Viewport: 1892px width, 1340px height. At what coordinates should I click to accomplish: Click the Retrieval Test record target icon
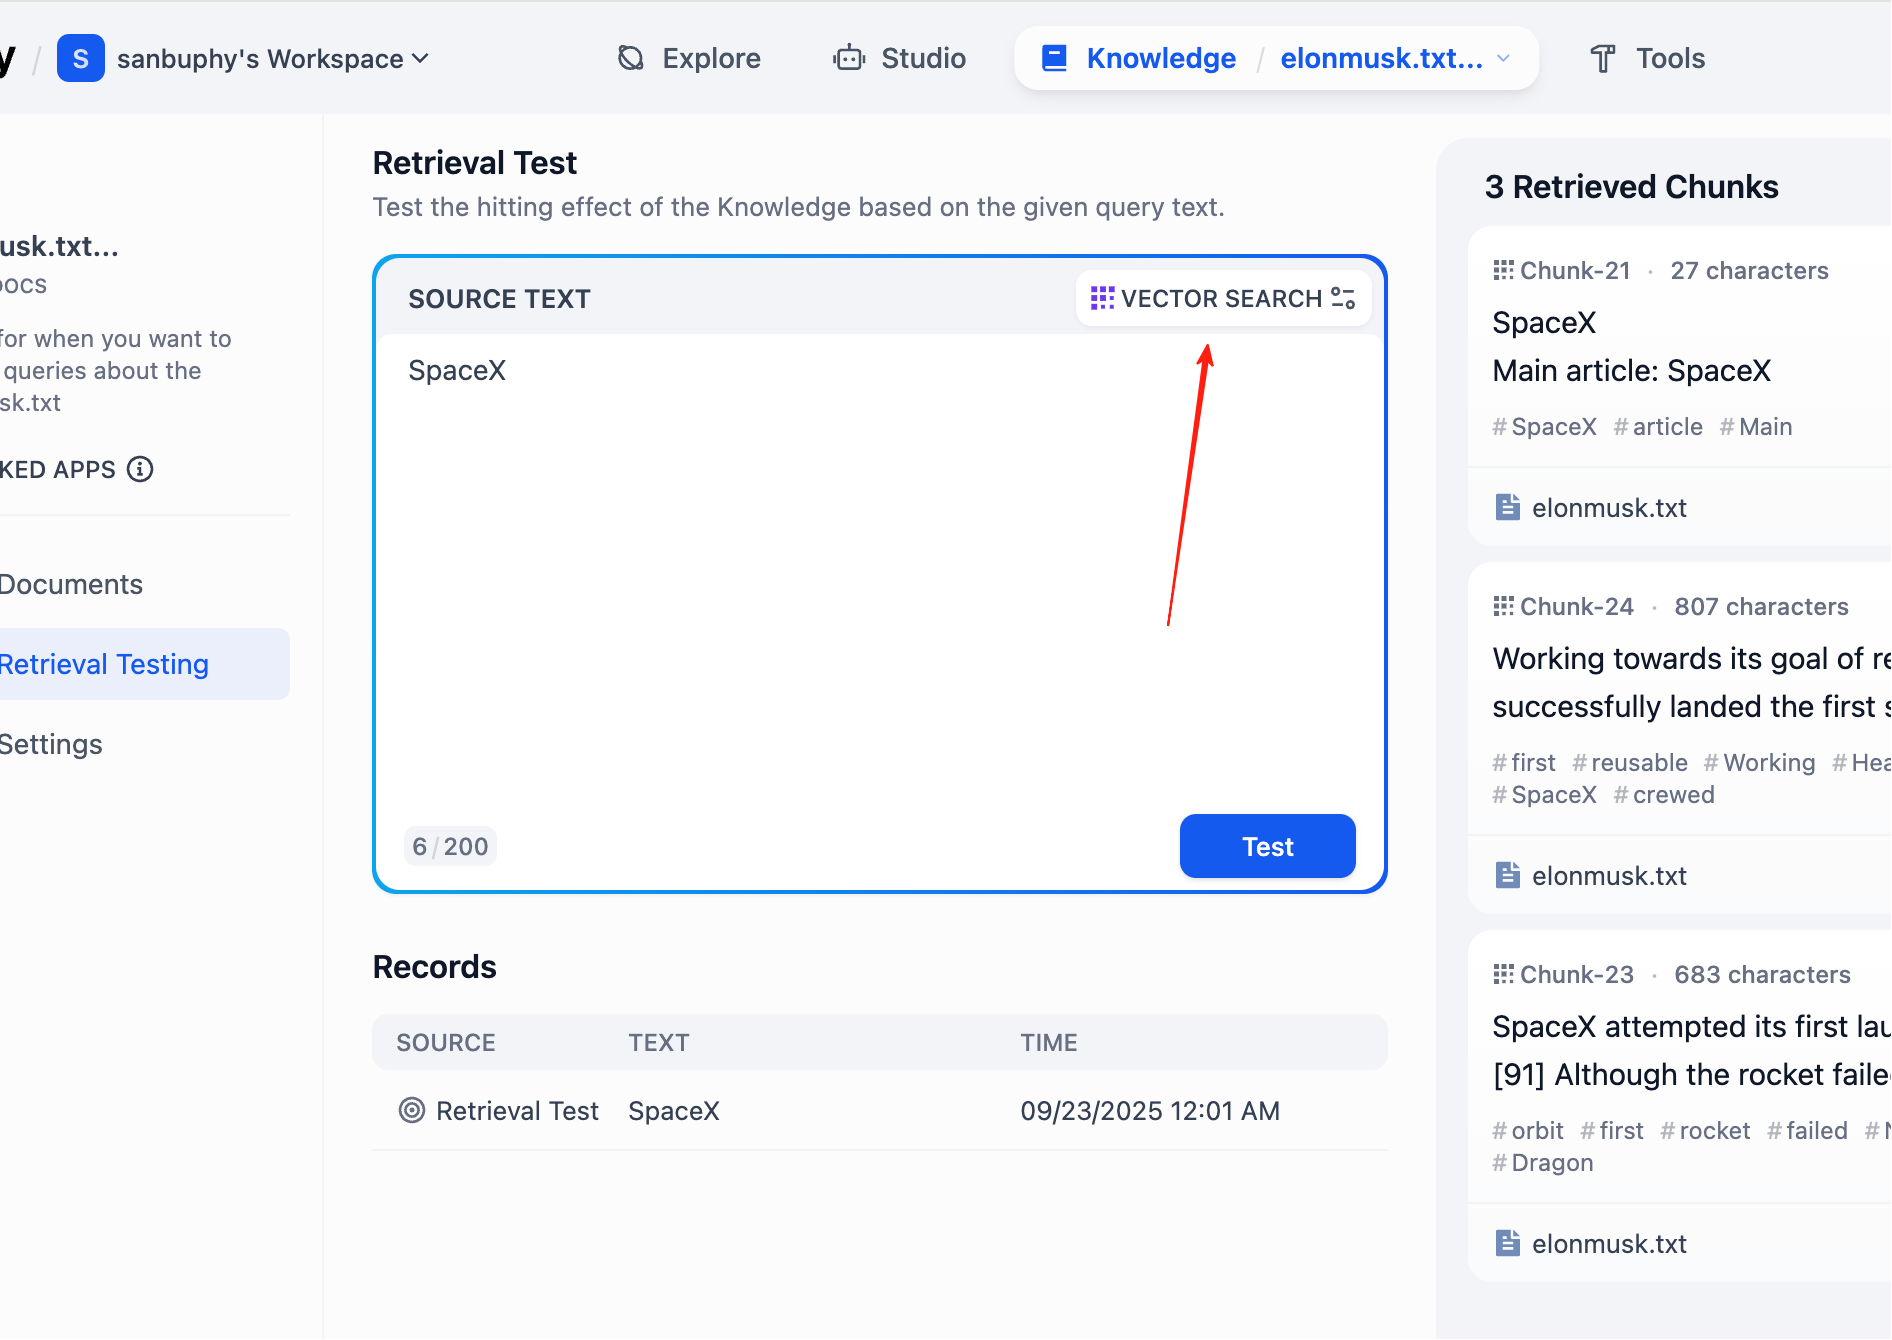click(411, 1110)
